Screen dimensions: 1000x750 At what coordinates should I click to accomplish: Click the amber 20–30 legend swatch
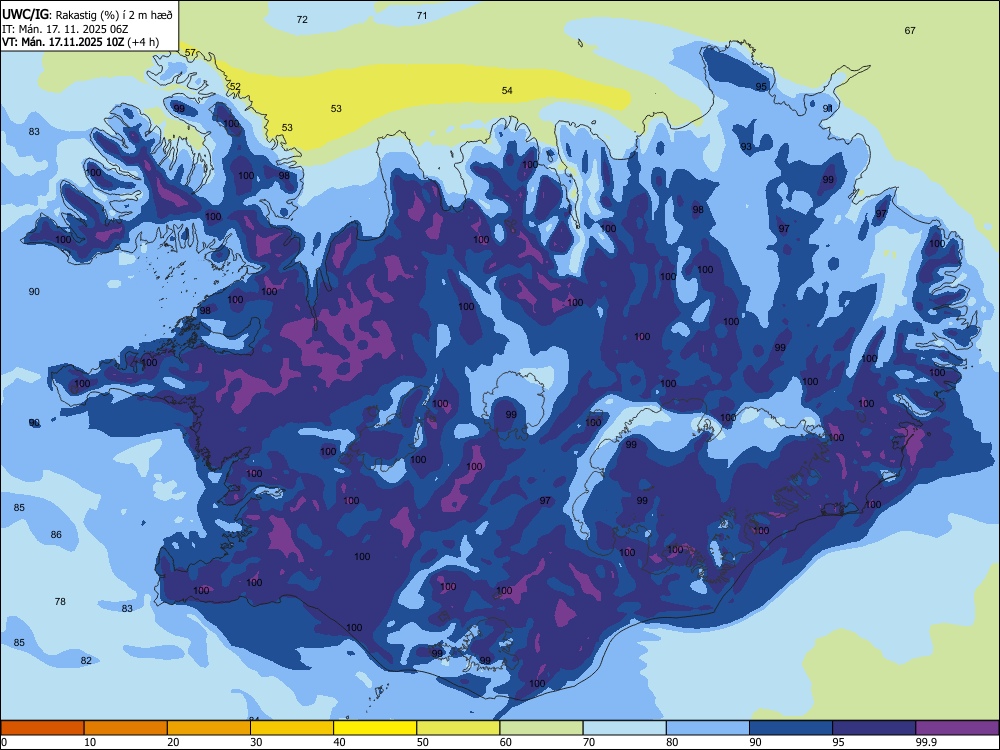pos(209,728)
